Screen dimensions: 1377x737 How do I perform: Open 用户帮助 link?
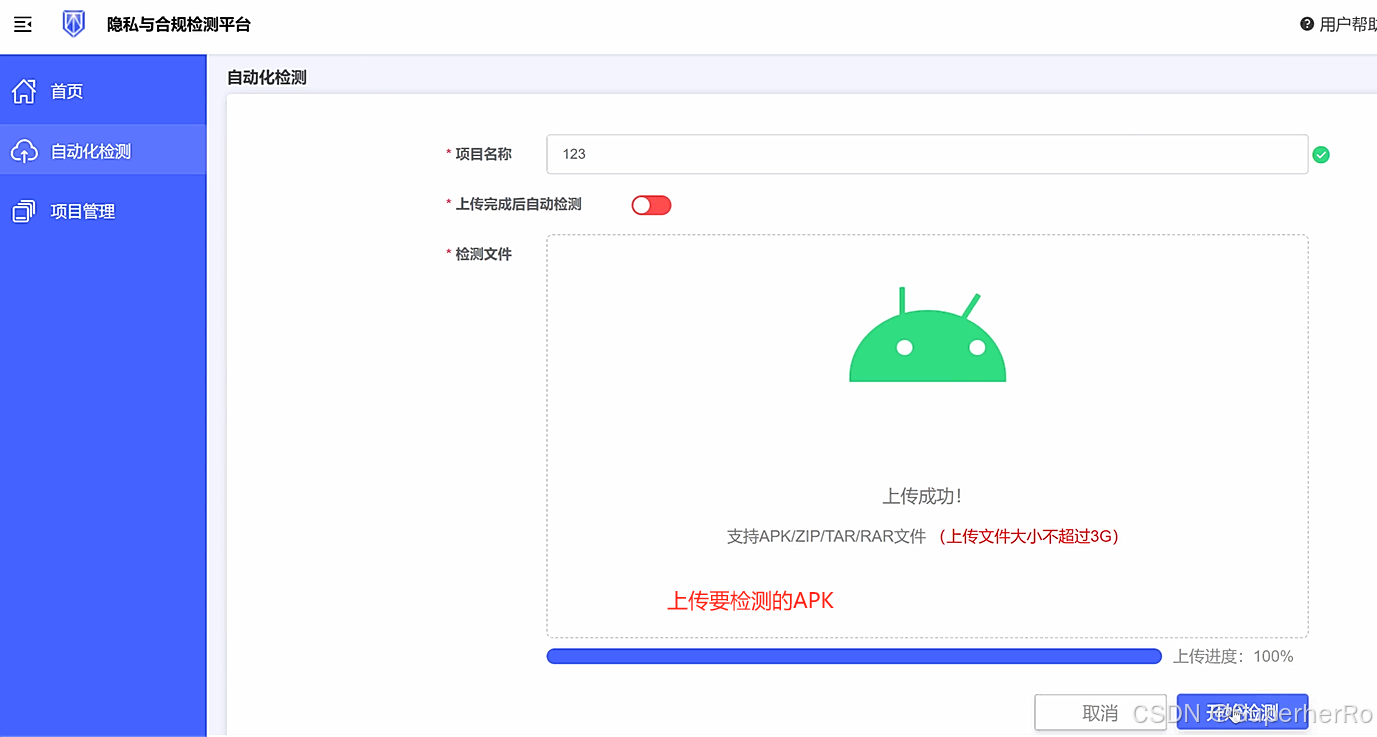coord(1347,24)
